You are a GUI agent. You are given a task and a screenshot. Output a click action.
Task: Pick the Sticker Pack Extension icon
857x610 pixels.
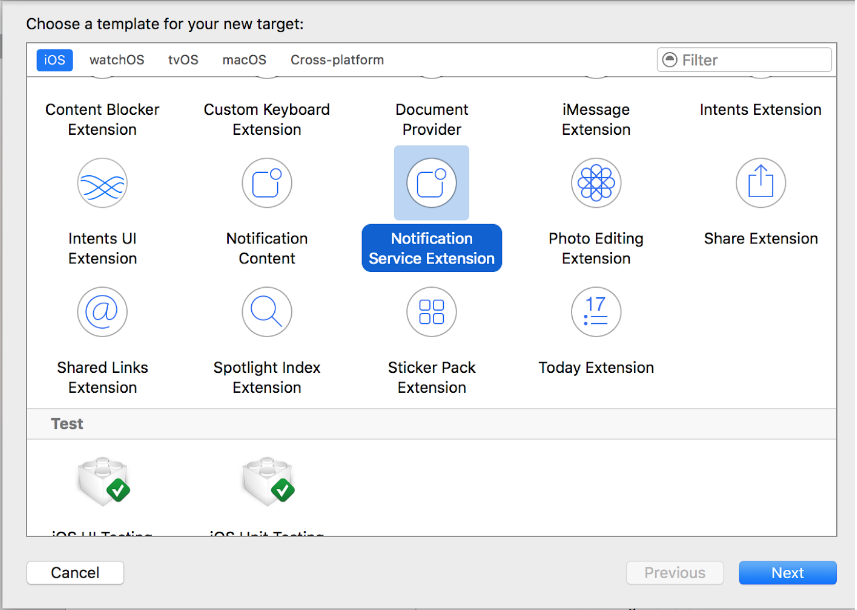[431, 312]
